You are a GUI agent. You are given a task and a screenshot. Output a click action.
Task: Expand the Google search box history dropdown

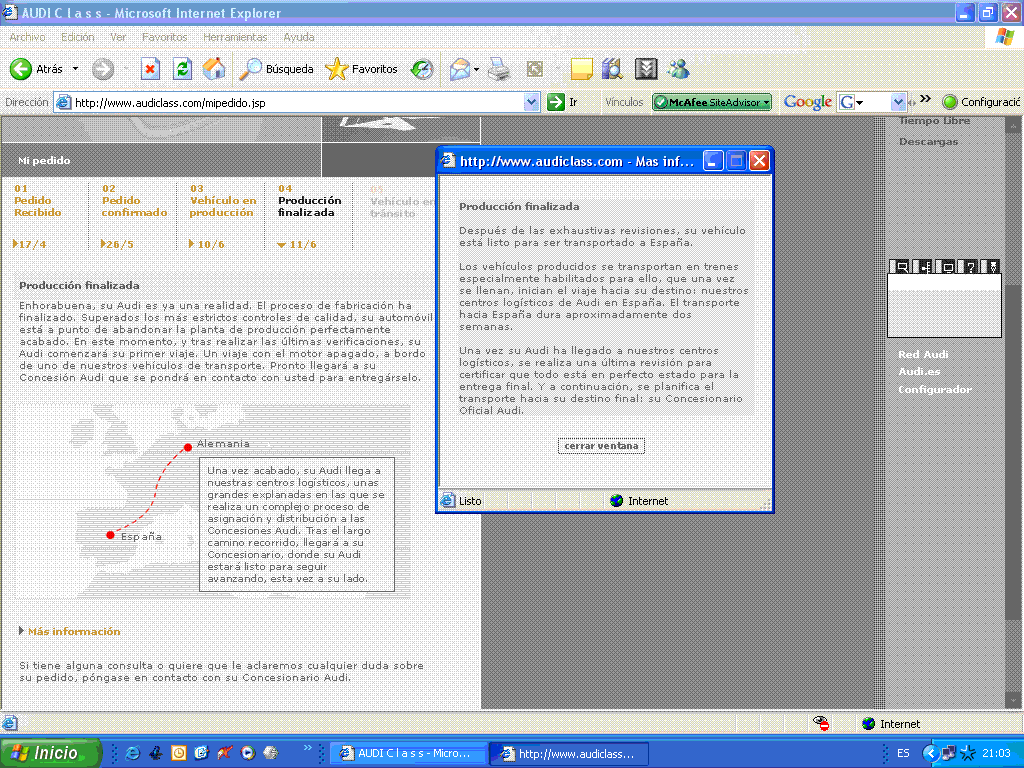coord(898,102)
